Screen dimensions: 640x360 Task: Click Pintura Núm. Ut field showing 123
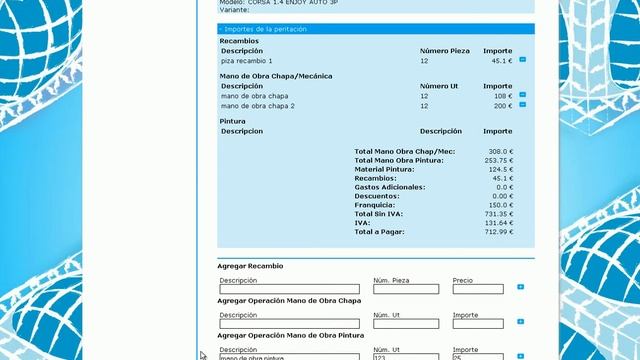tap(406, 357)
